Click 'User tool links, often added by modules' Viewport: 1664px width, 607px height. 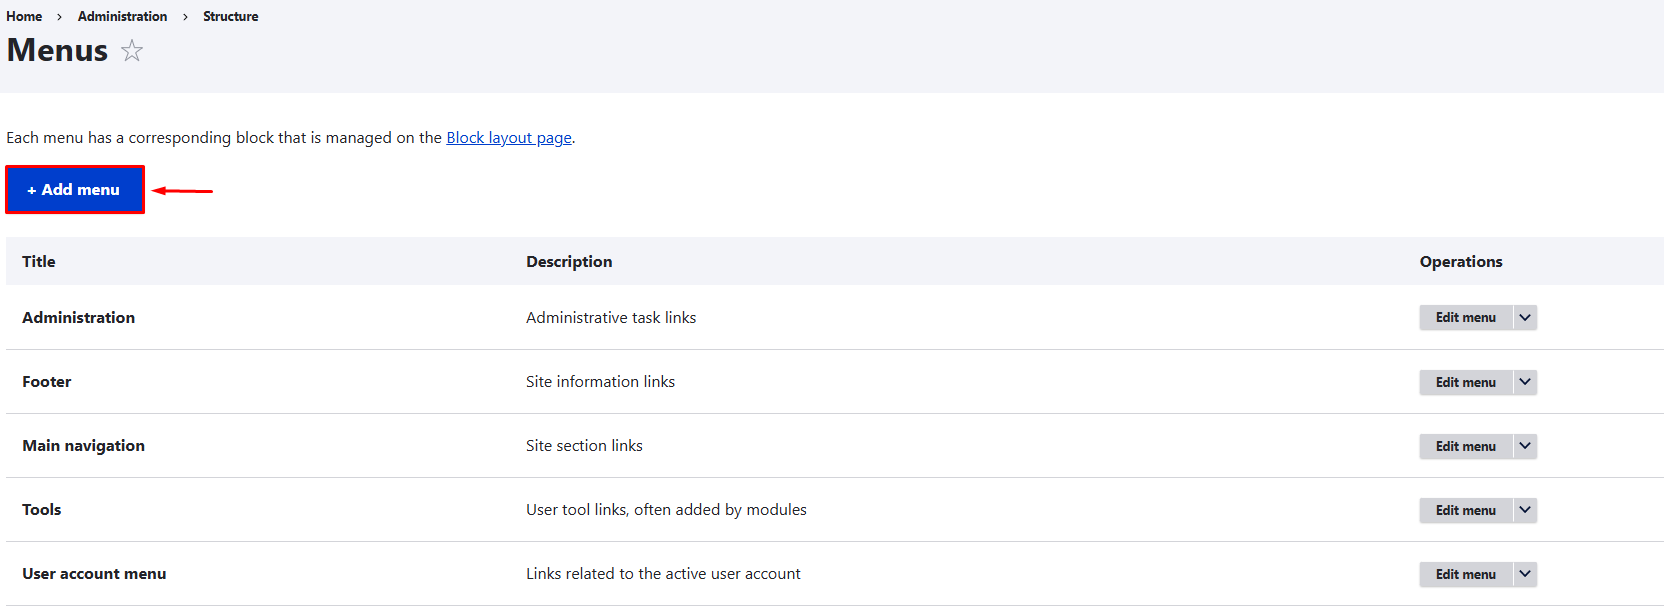tap(666, 509)
